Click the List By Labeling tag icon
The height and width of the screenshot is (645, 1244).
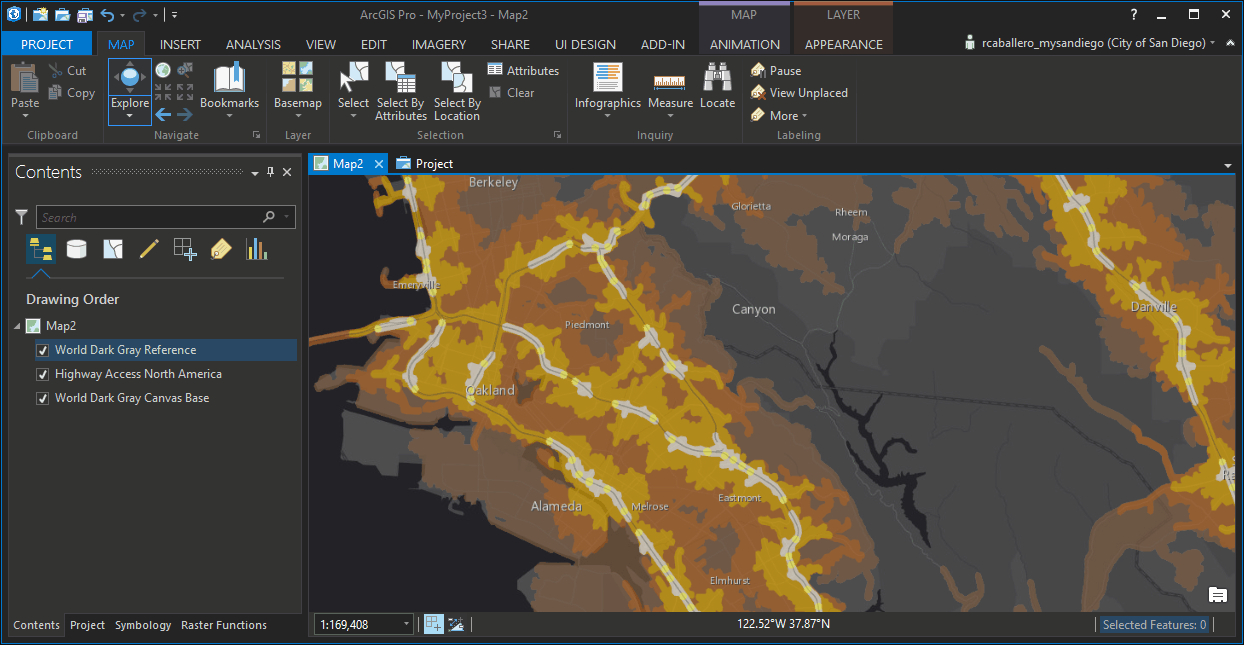coord(221,249)
